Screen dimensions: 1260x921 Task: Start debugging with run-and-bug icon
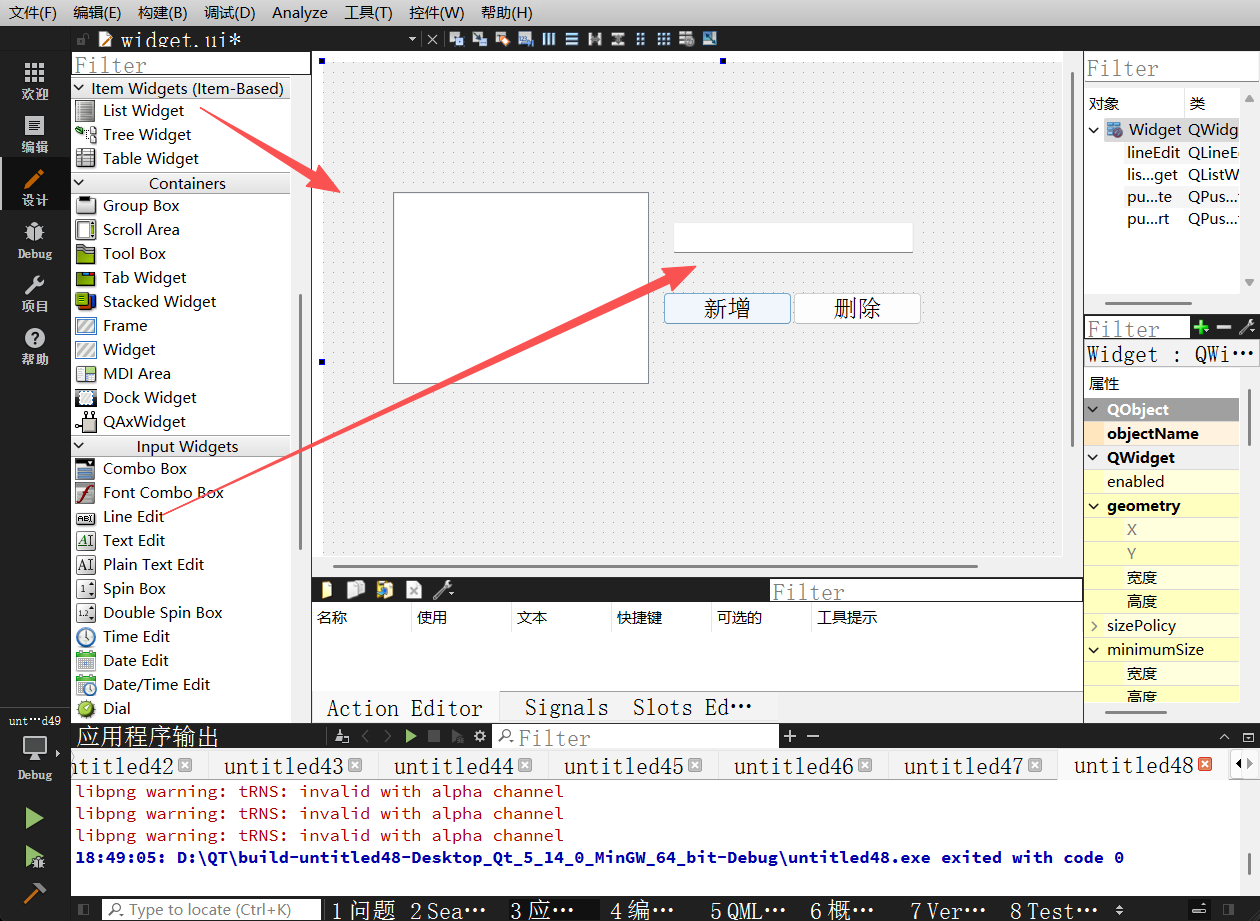coord(35,856)
